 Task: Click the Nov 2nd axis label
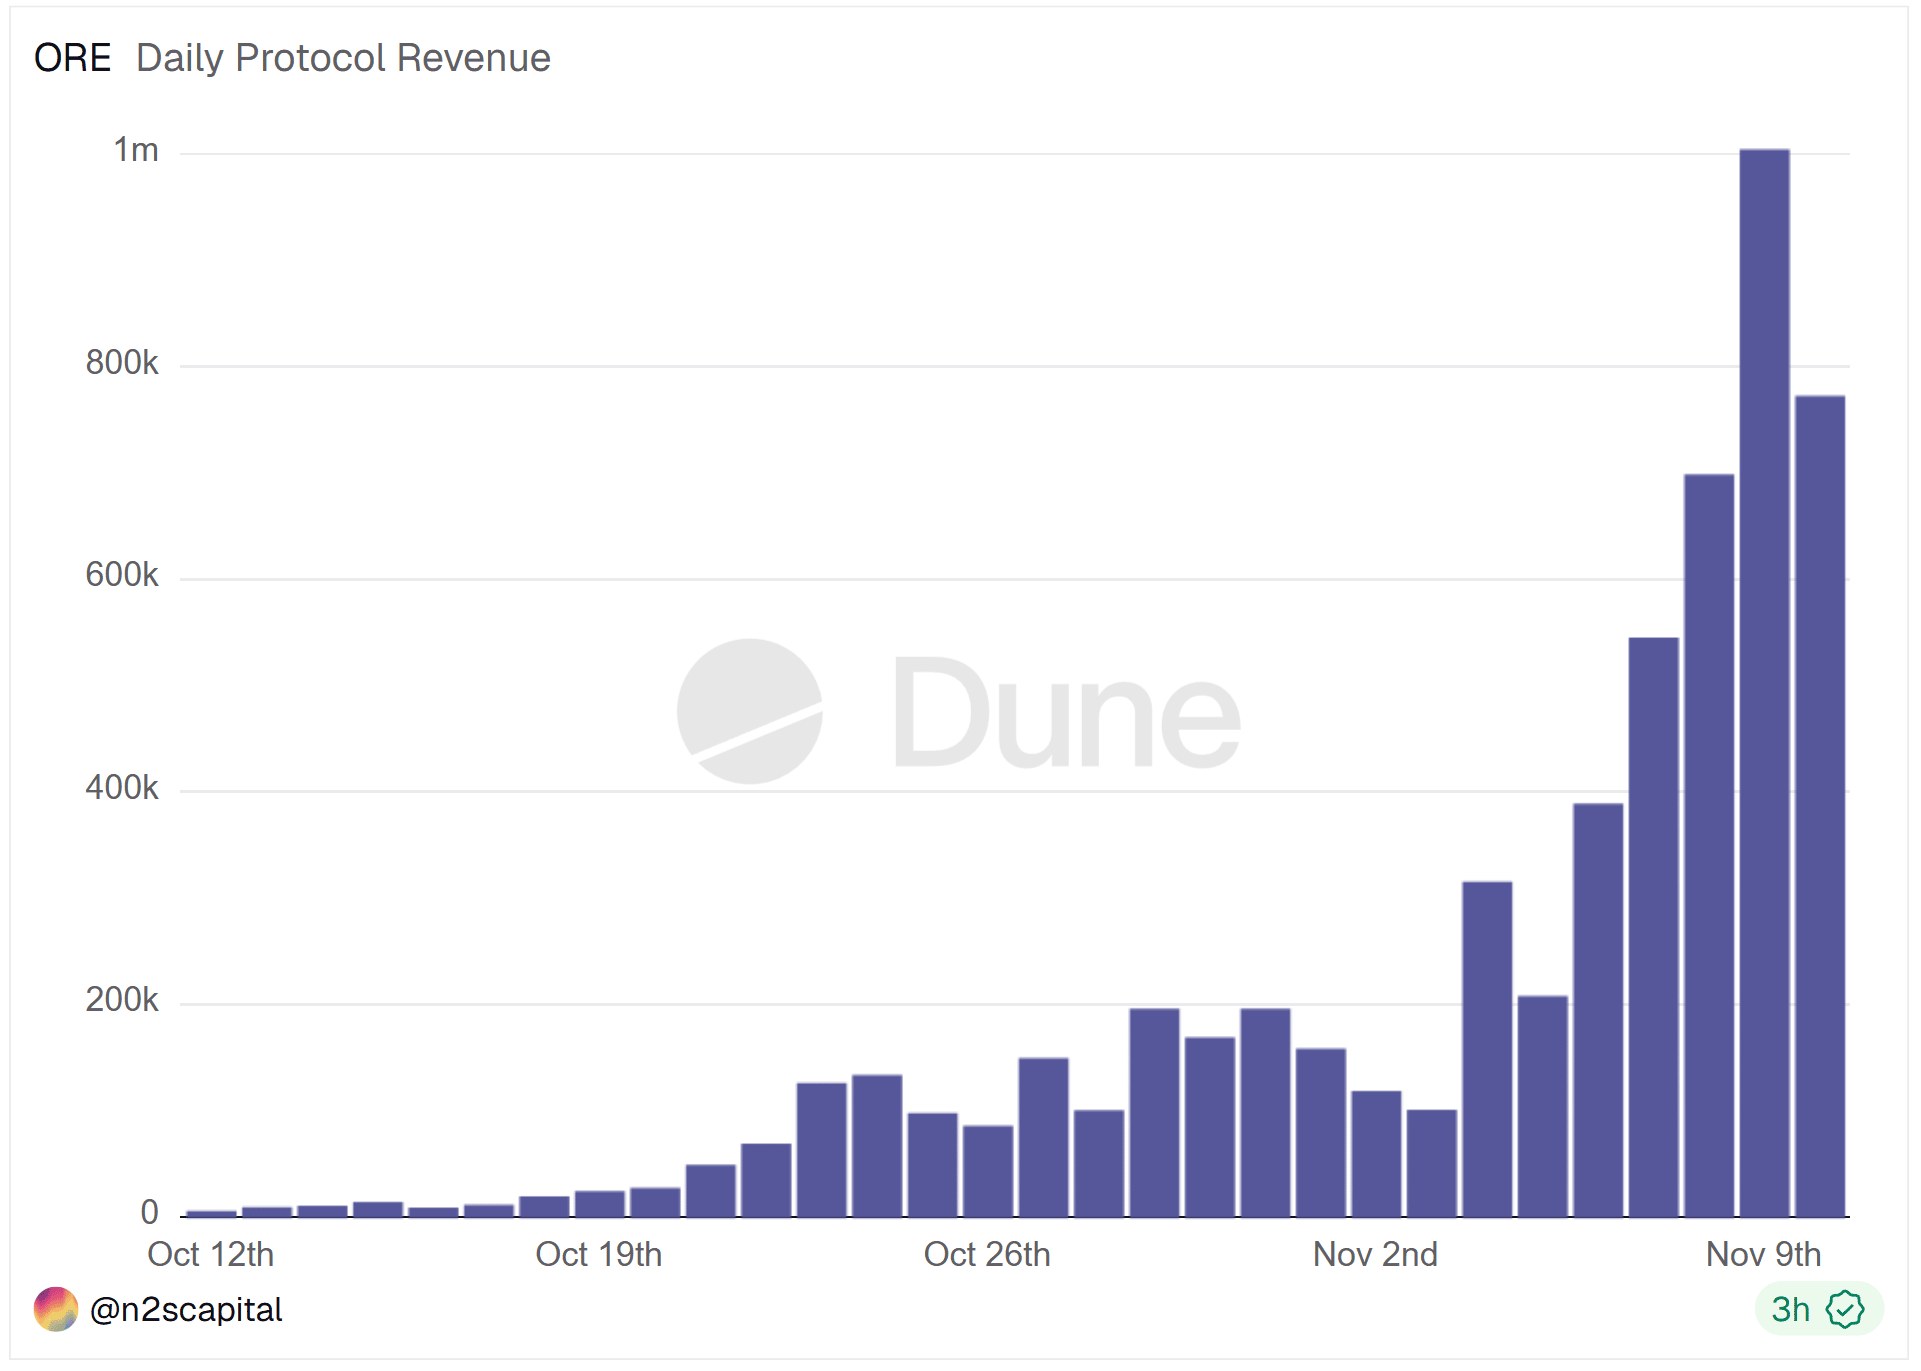pos(1374,1254)
